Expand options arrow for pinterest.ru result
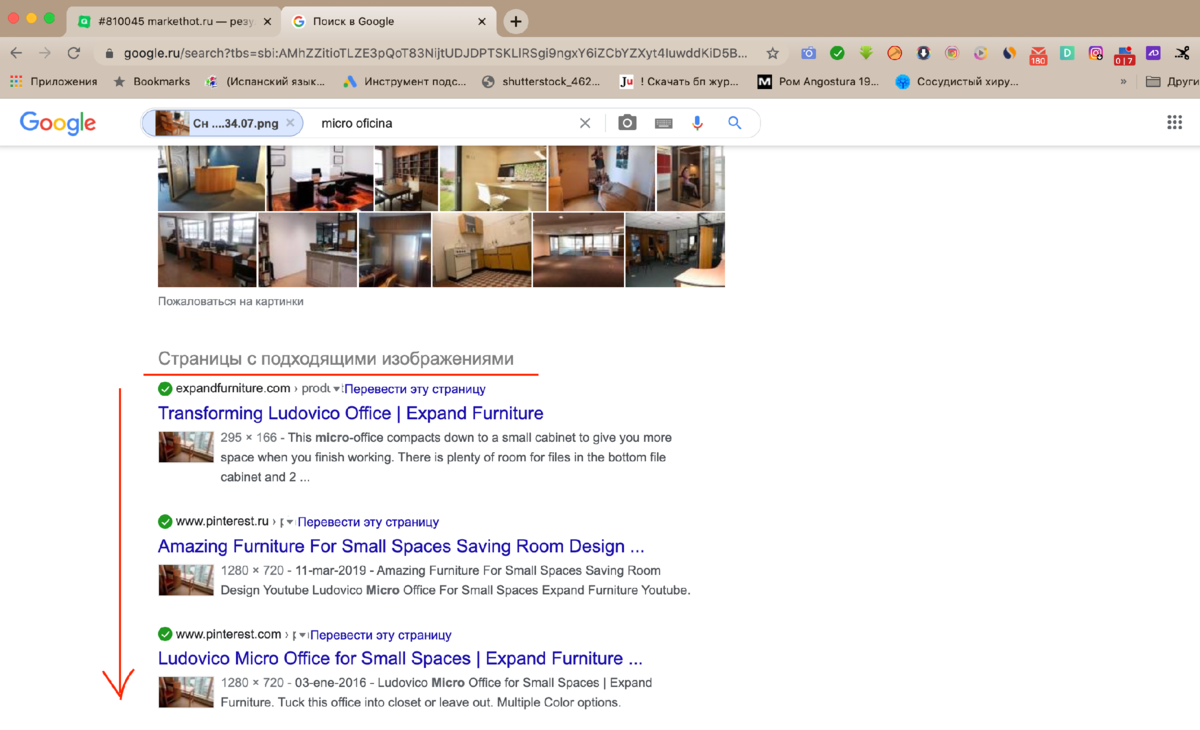Screen dimensions: 1200x730 (290, 522)
